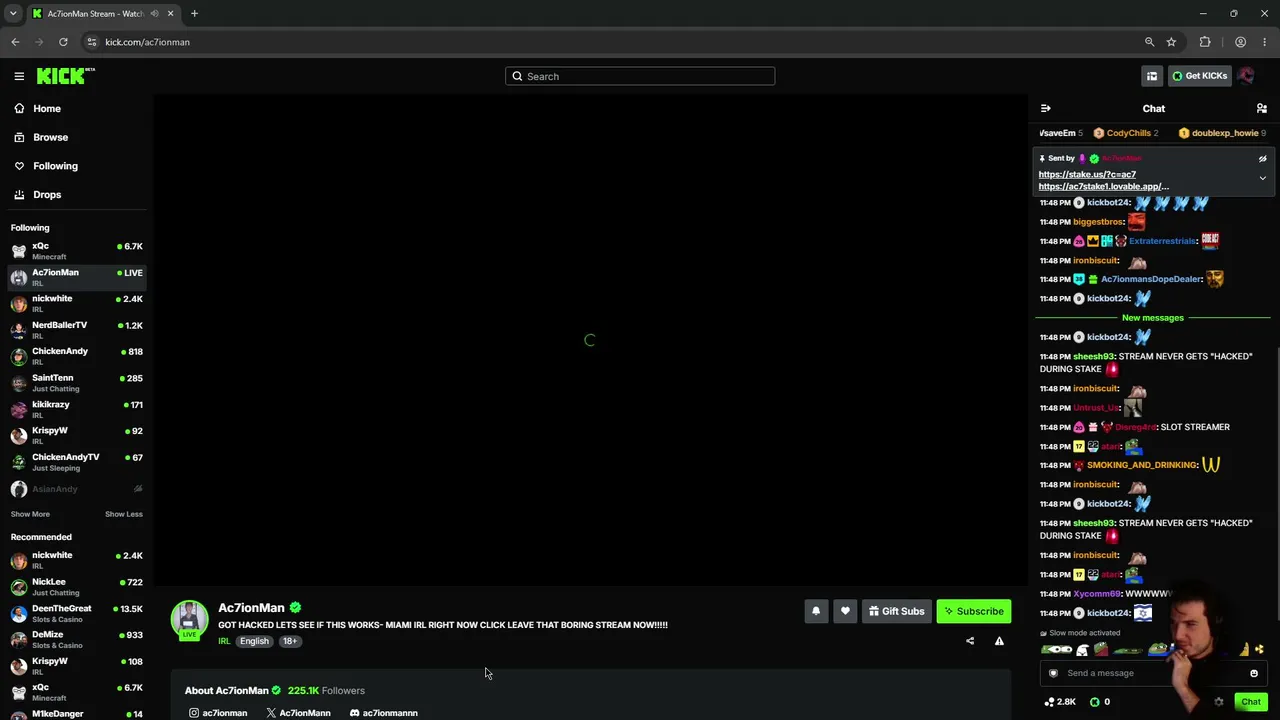Image resolution: width=1280 pixels, height=720 pixels.
Task: Open a new browser tab
Action: [x=194, y=14]
